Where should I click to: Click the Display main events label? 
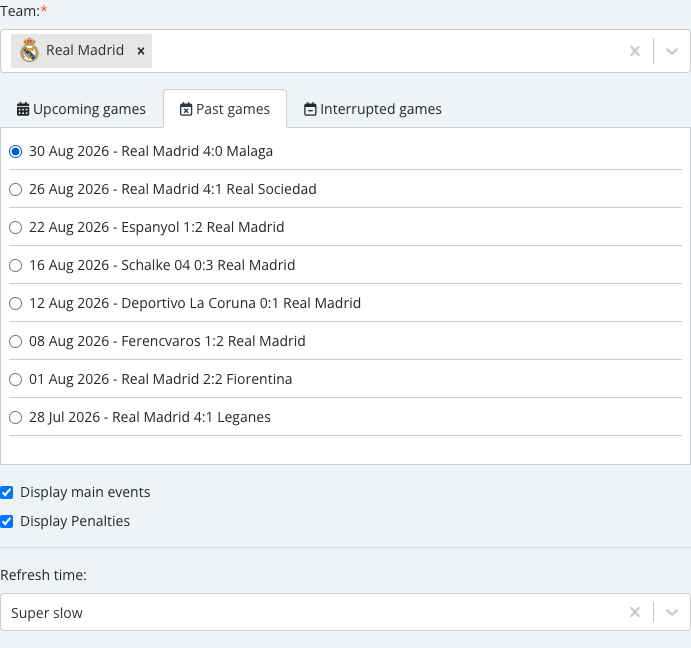85,492
